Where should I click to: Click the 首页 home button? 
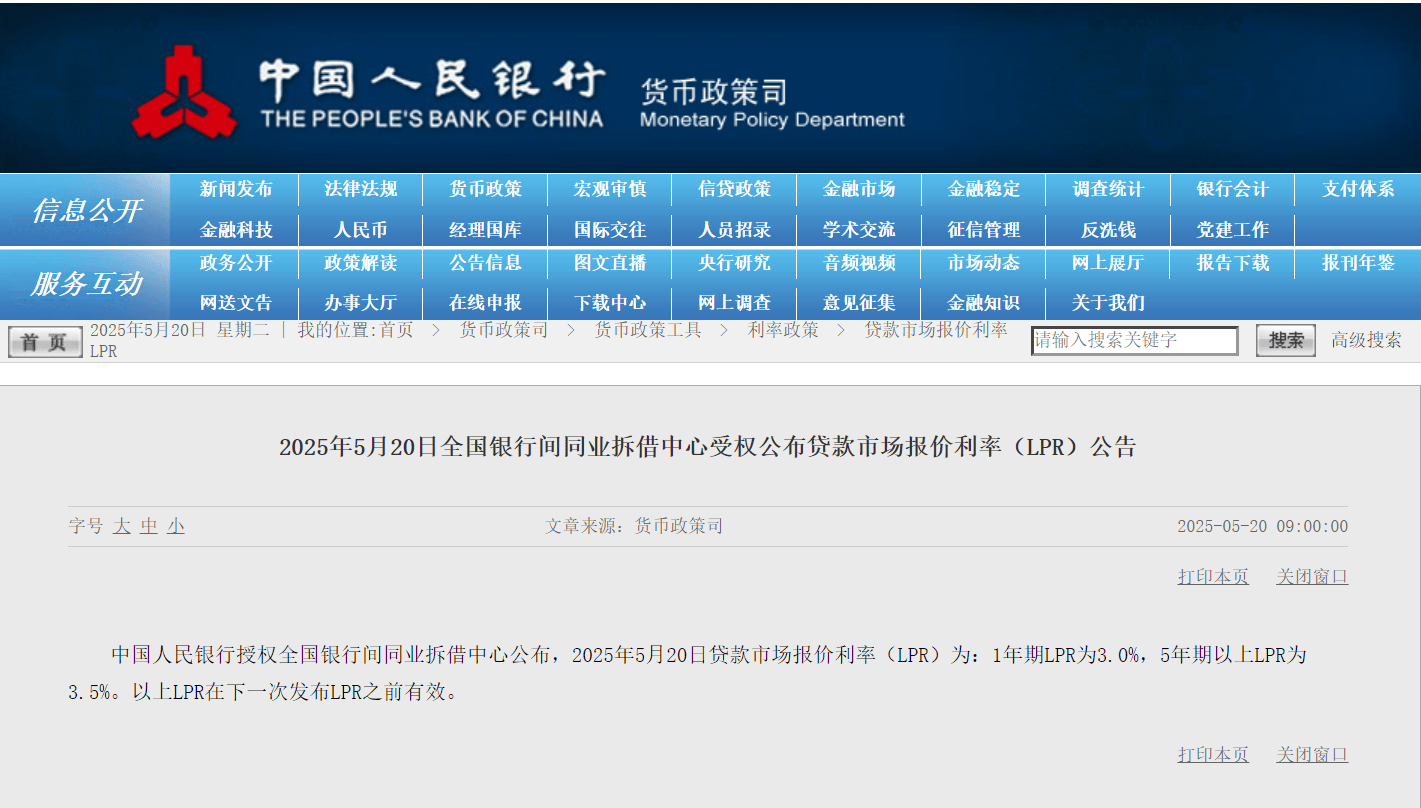(x=44, y=340)
